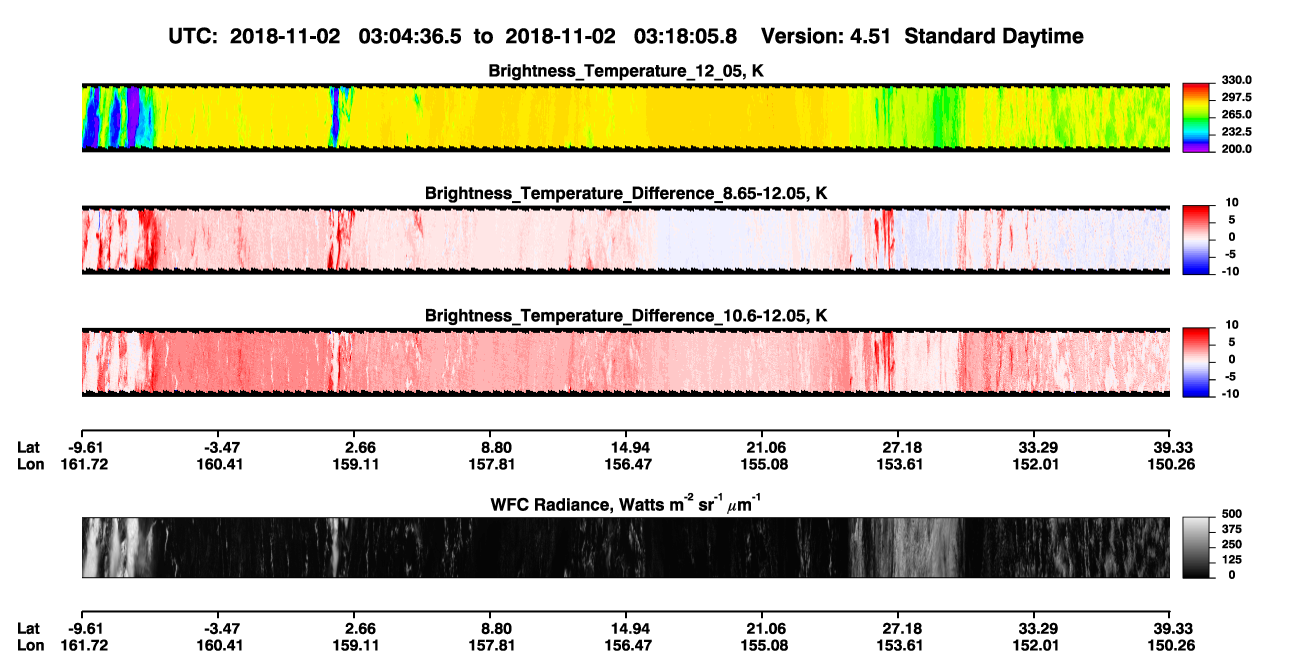Click Lat 27.18 tick label above WFC plot

click(898, 447)
